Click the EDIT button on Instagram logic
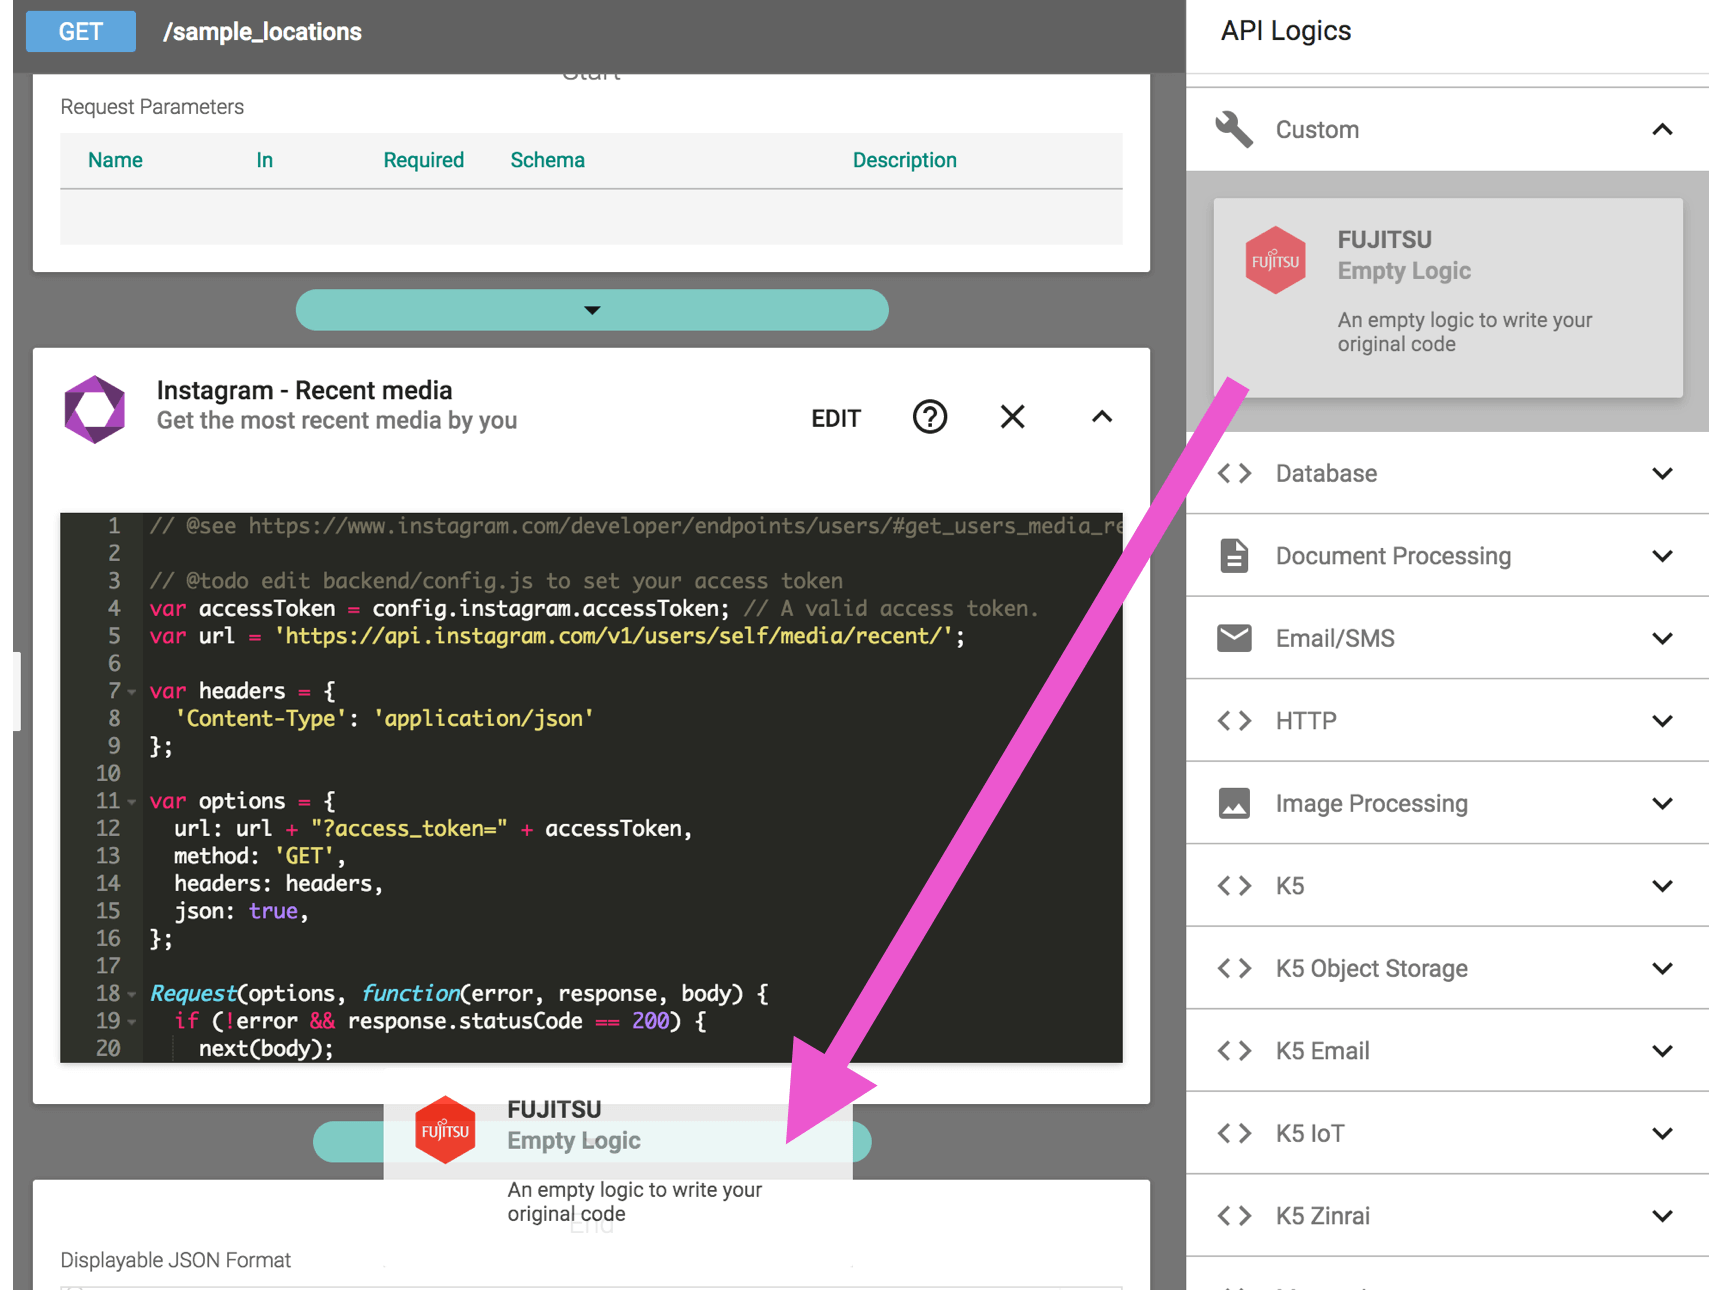 [836, 418]
